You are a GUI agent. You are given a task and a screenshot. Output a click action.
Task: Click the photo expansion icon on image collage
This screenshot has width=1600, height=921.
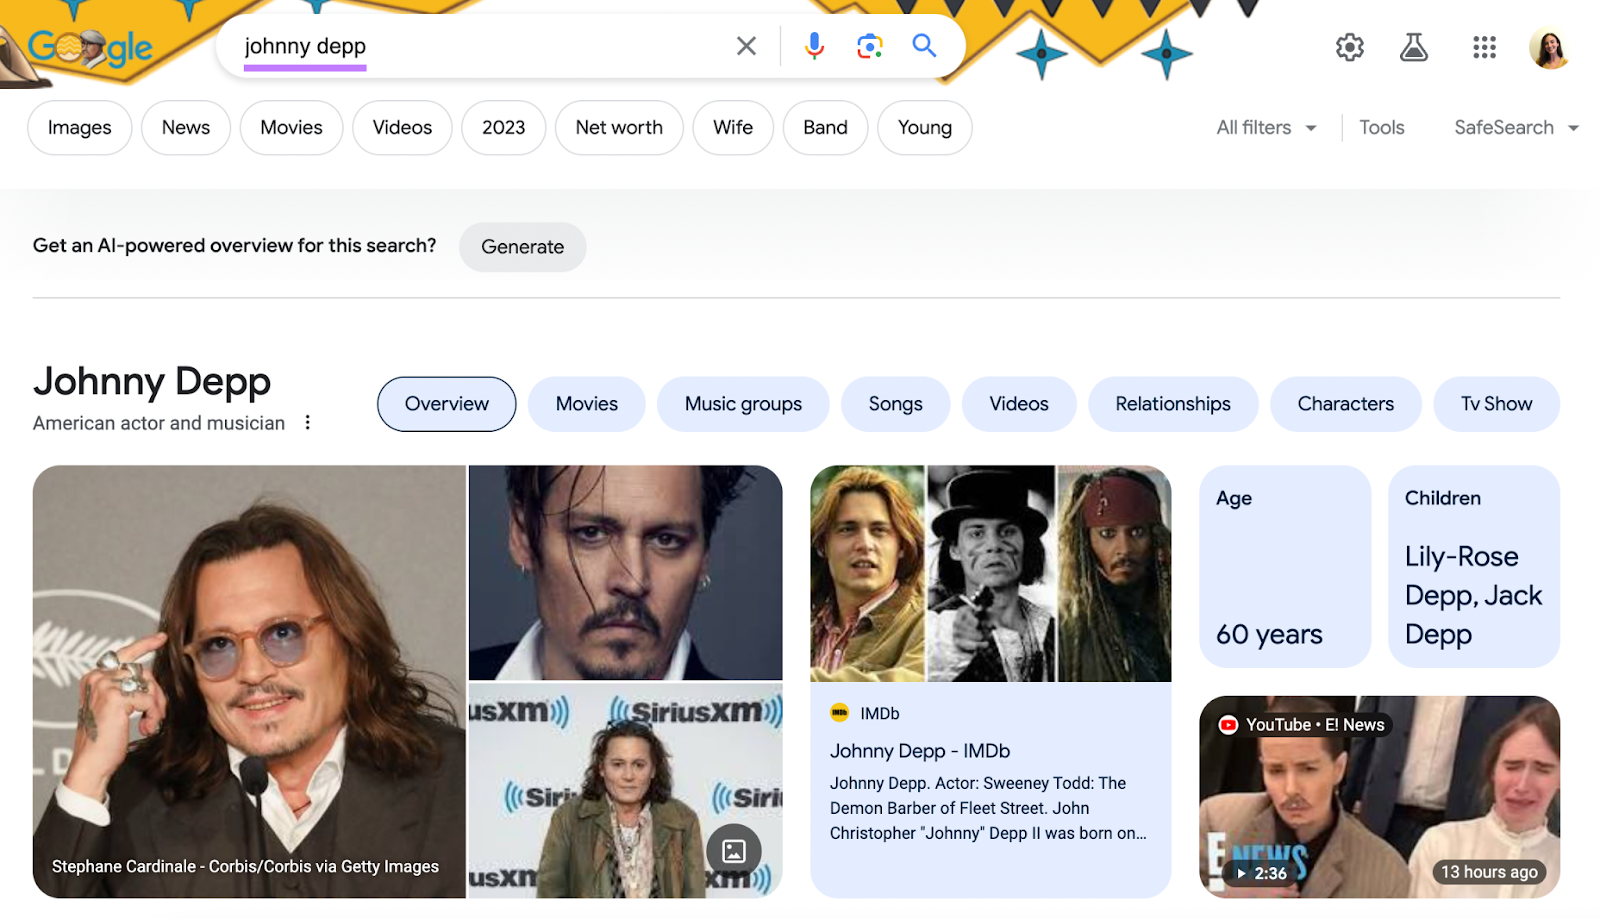[x=735, y=851]
